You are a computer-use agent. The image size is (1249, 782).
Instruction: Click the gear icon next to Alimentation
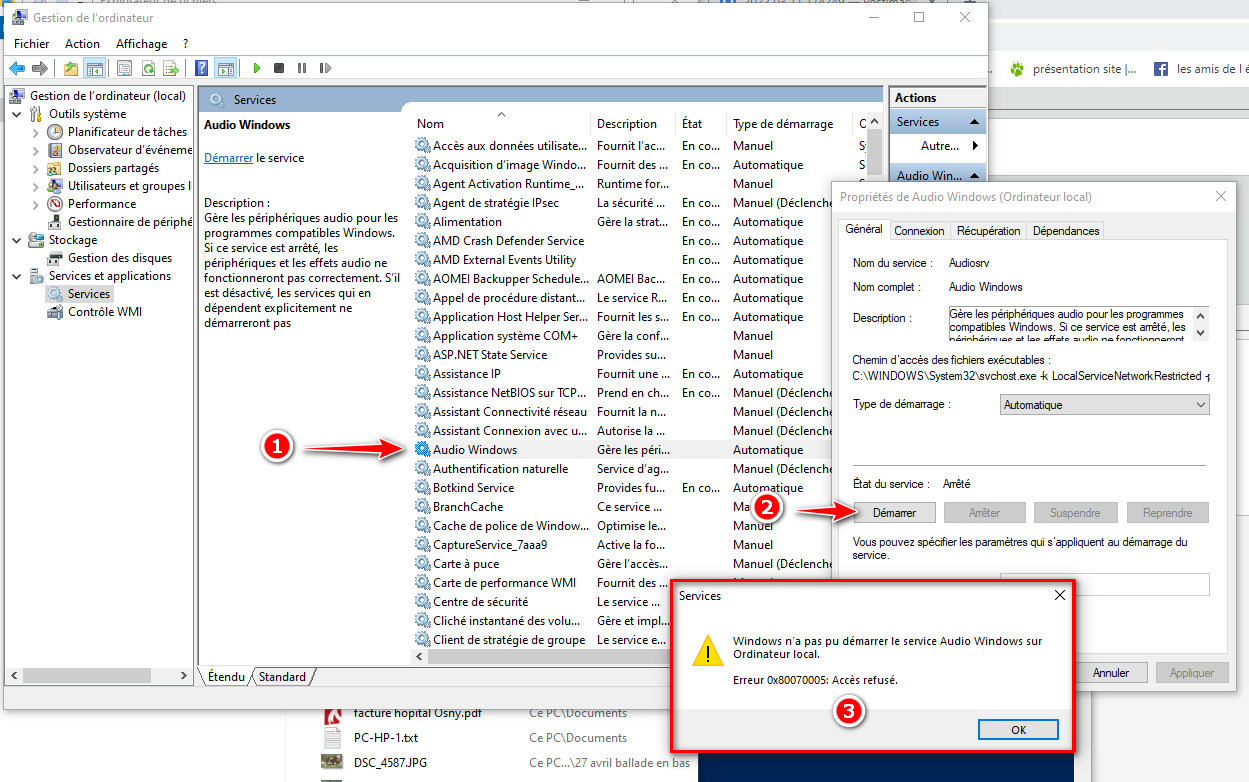[422, 222]
